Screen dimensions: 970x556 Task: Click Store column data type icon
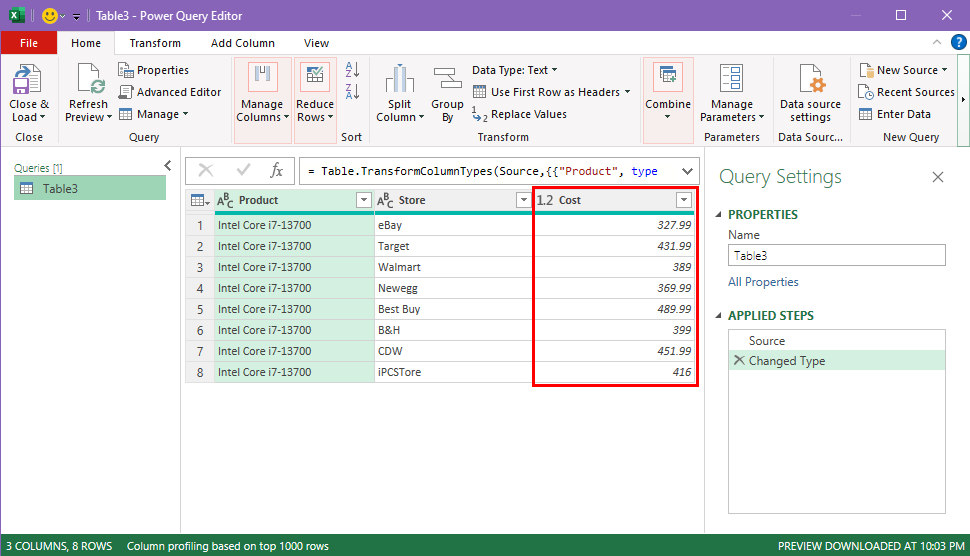[385, 200]
